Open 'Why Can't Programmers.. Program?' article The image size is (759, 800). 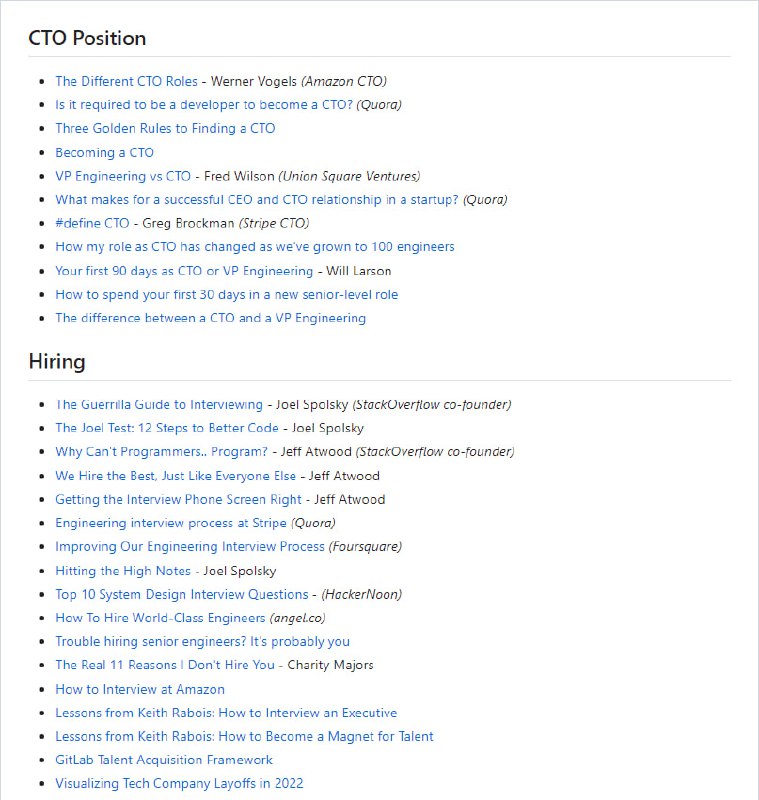pyautogui.click(x=161, y=452)
